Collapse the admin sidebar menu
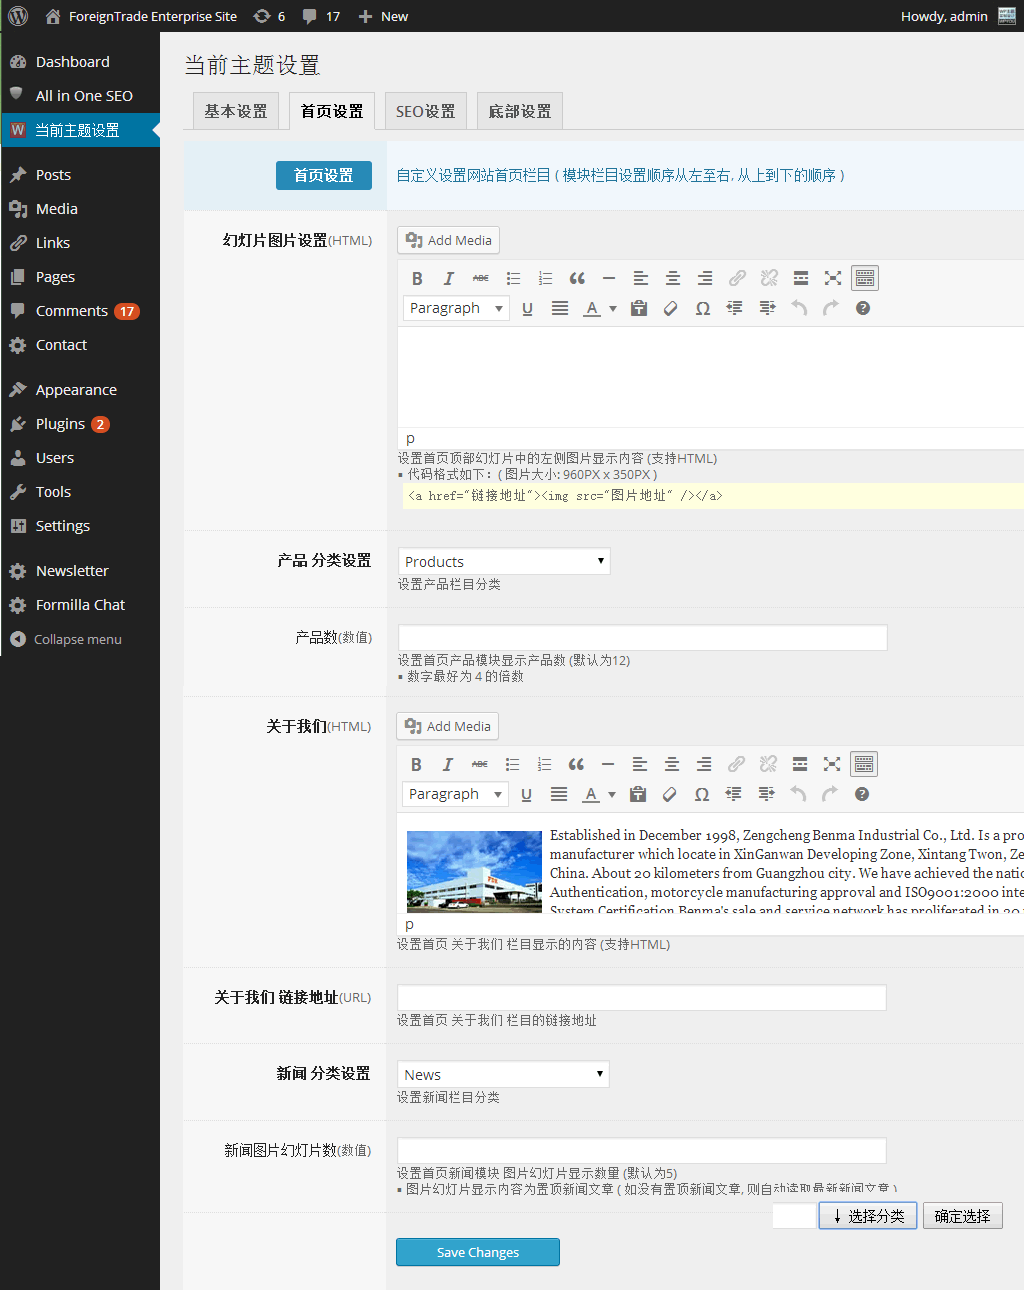Screen dimensions: 1024x1290 coord(78,639)
